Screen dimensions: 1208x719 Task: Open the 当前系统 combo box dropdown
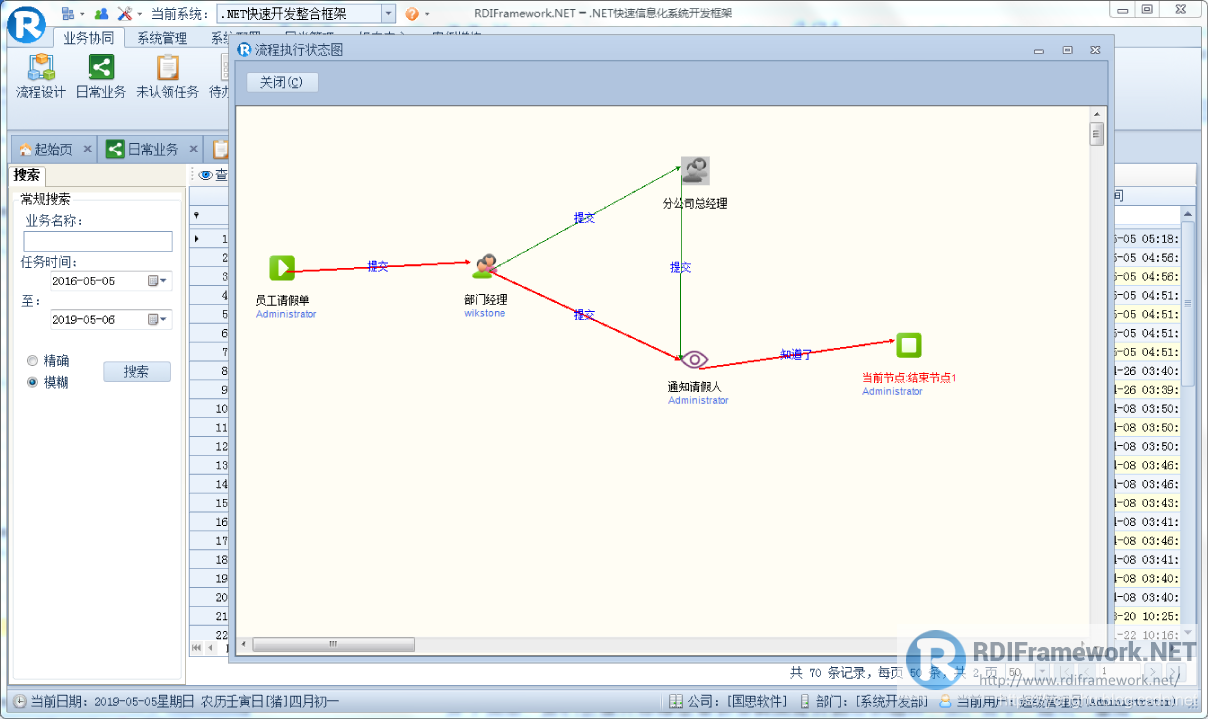tap(388, 14)
